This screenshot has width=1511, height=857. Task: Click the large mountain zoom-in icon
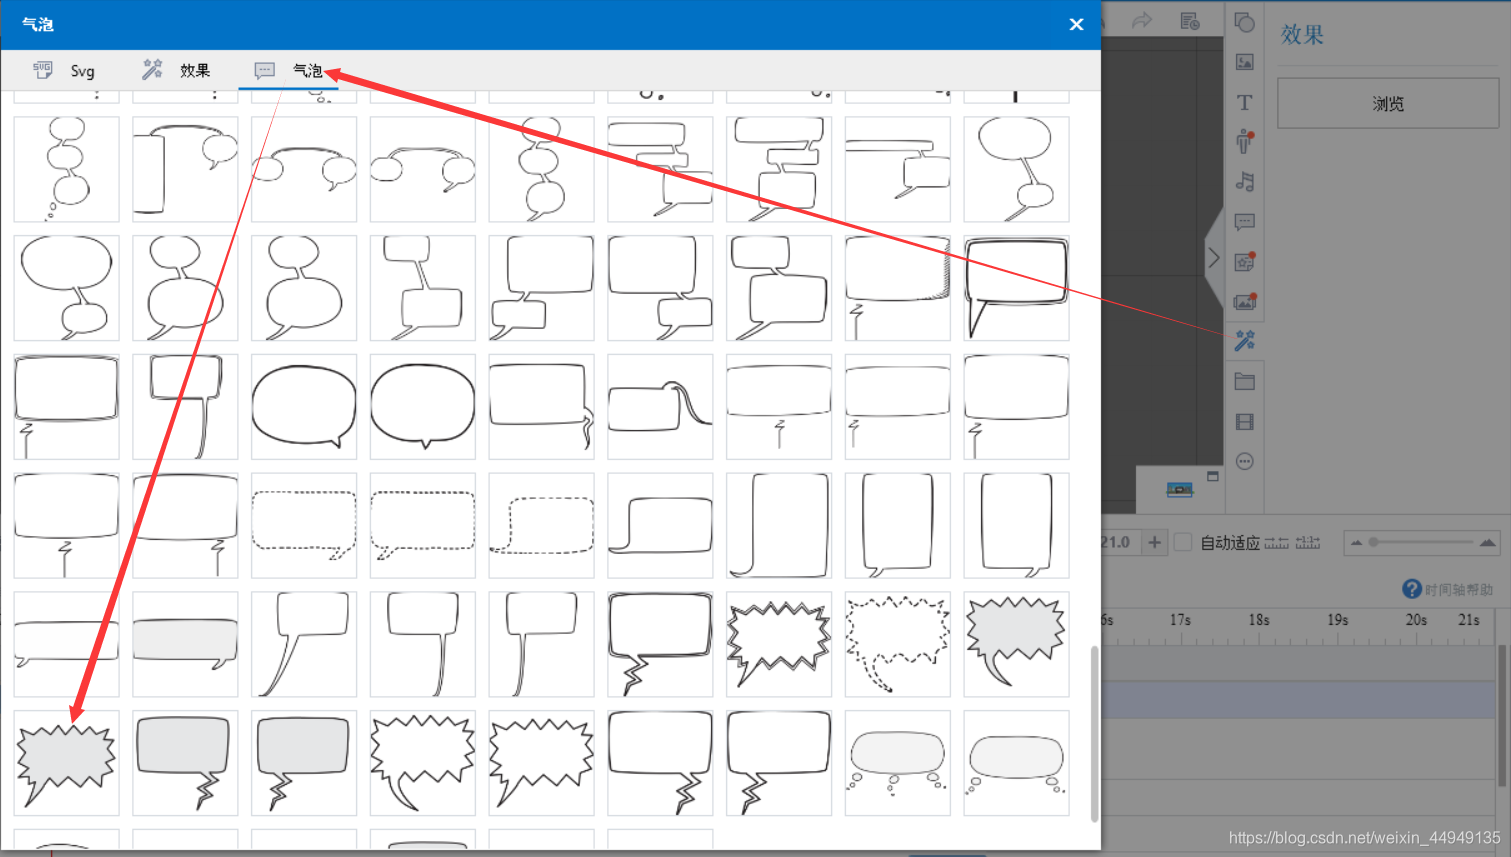pyautogui.click(x=1487, y=543)
